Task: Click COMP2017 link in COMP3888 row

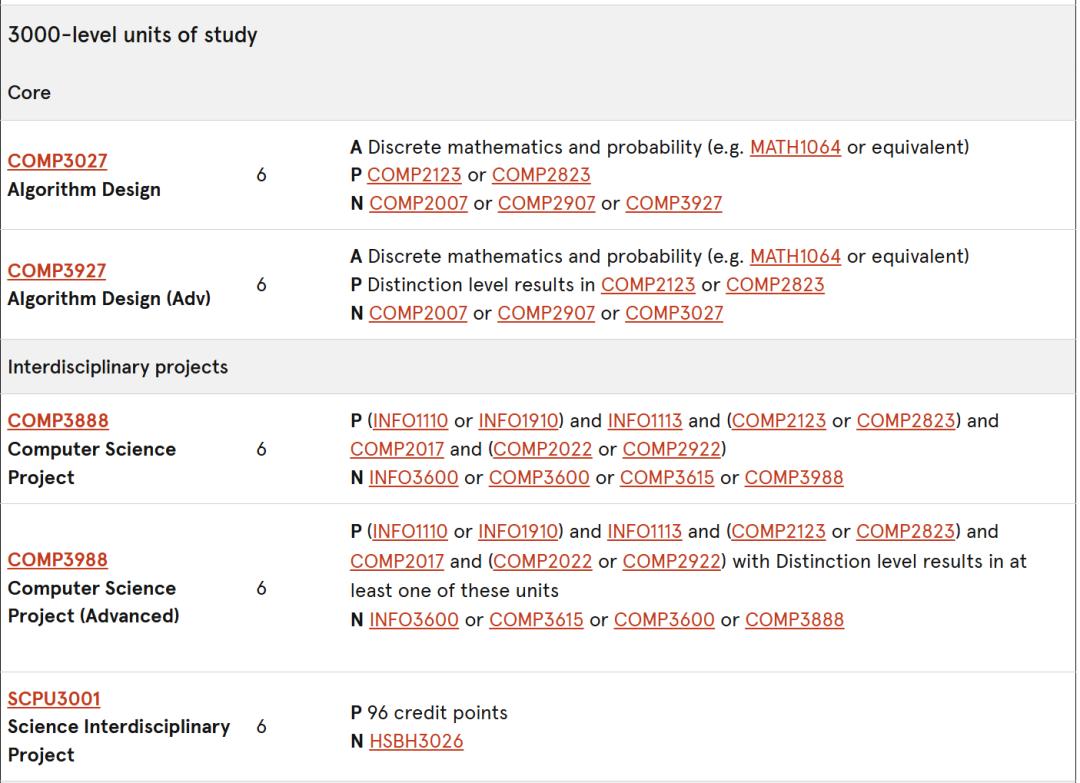Action: [397, 449]
